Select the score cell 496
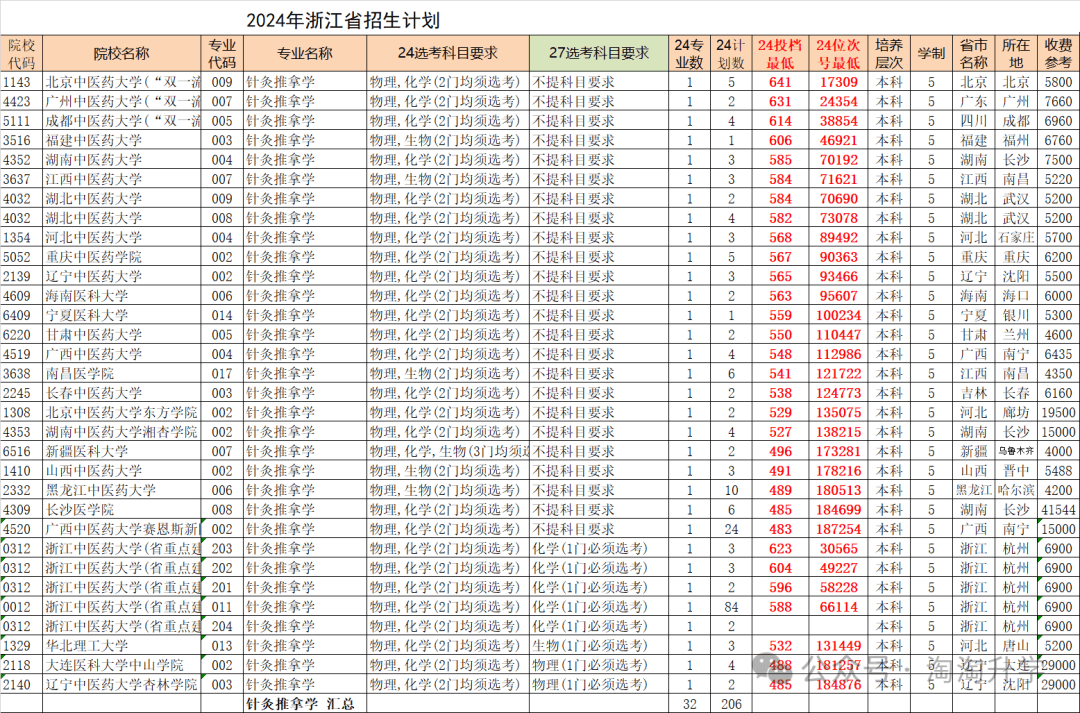This screenshot has height=713, width=1080. pos(780,451)
